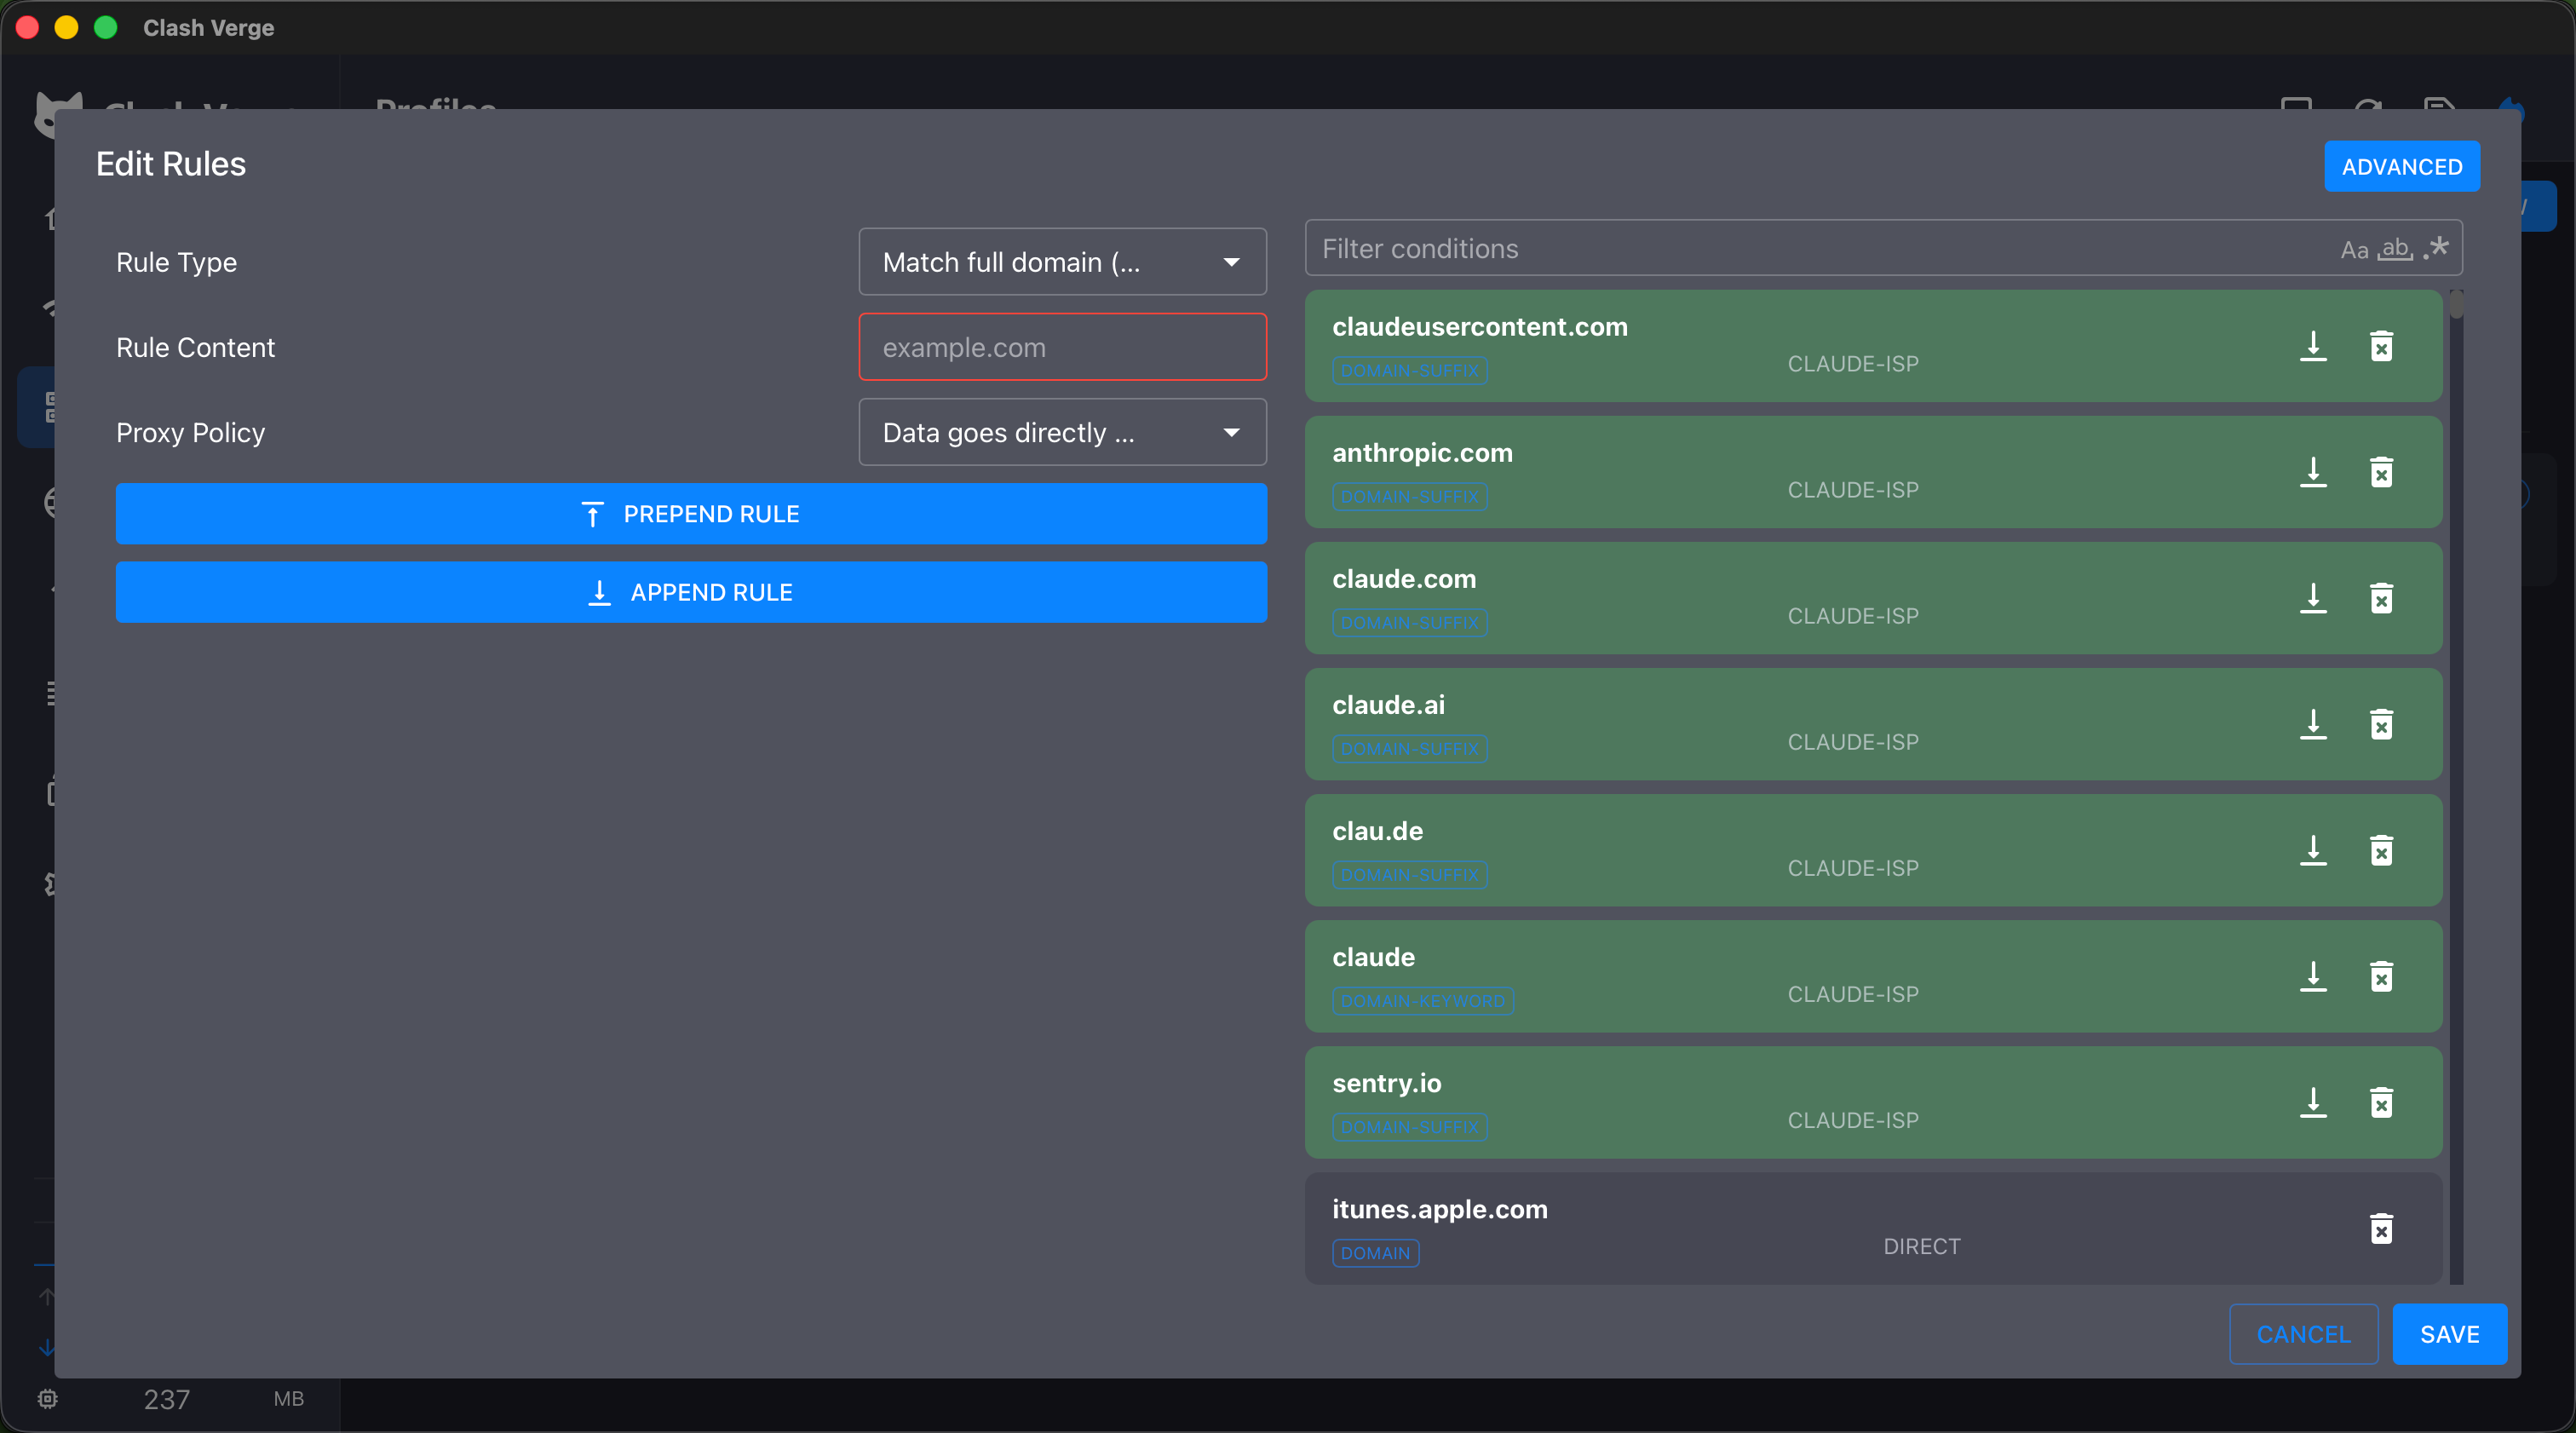Move claude.ai rule to bottom
The width and height of the screenshot is (2576, 1433).
coord(2312,724)
